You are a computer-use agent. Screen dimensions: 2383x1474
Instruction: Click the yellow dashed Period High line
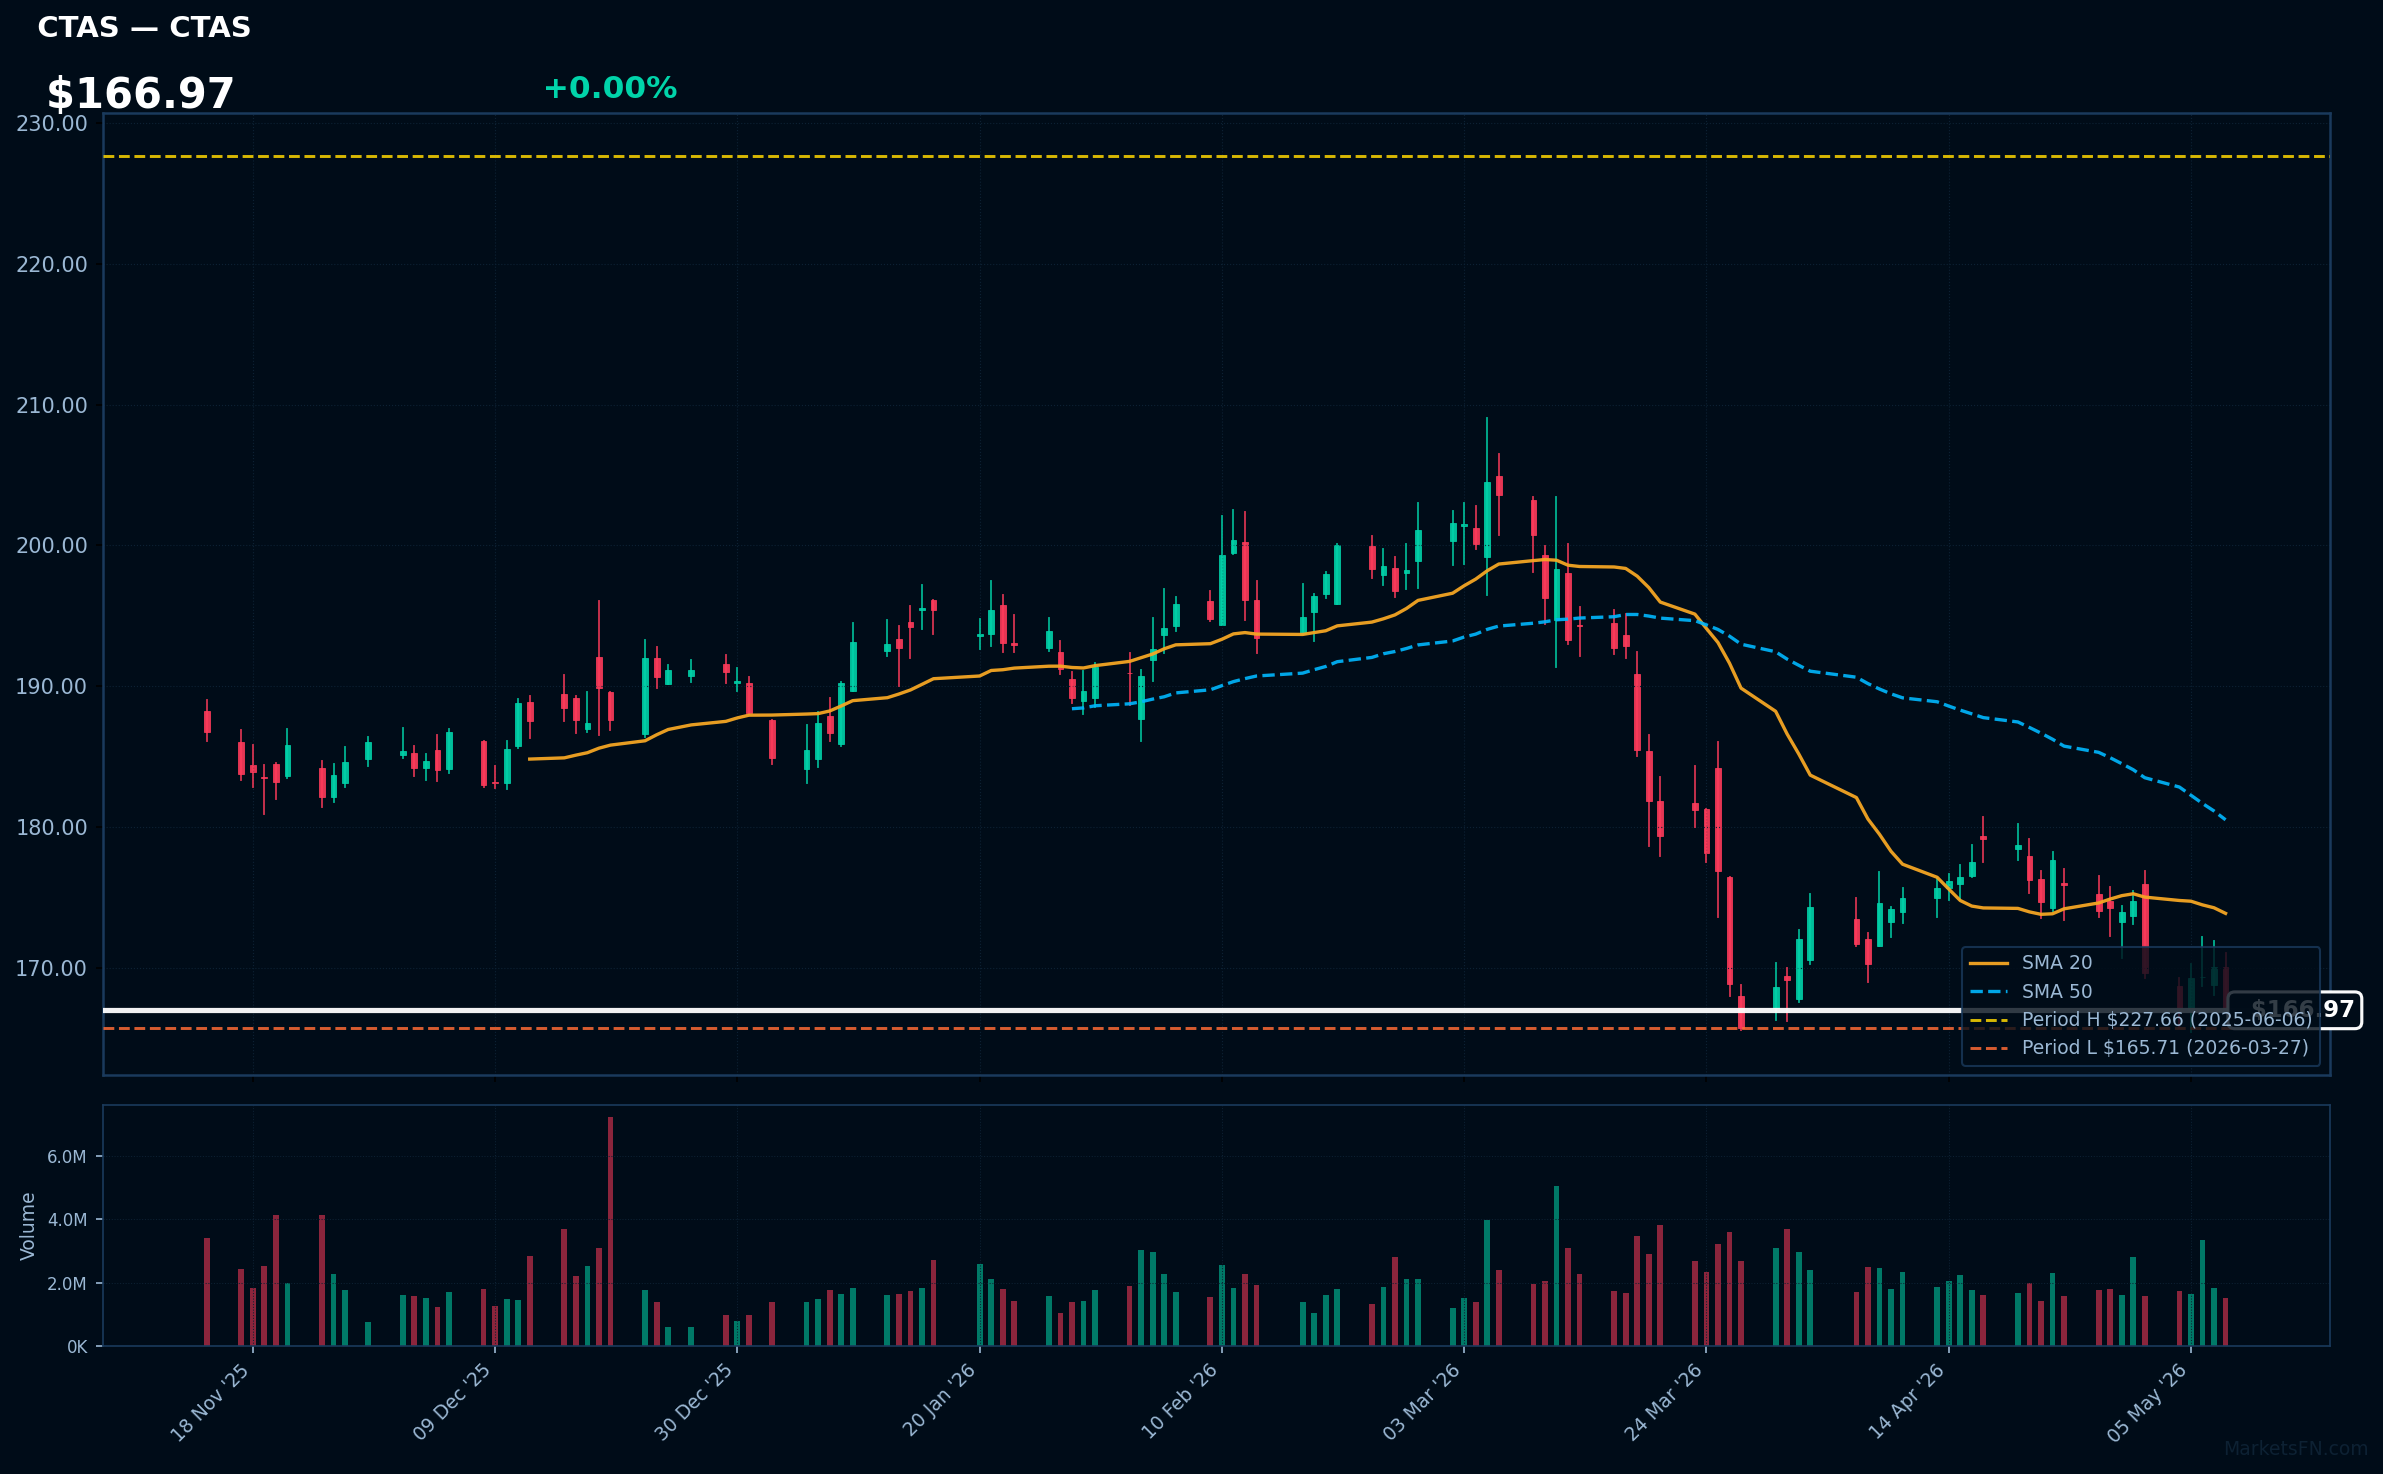[x=1216, y=157]
